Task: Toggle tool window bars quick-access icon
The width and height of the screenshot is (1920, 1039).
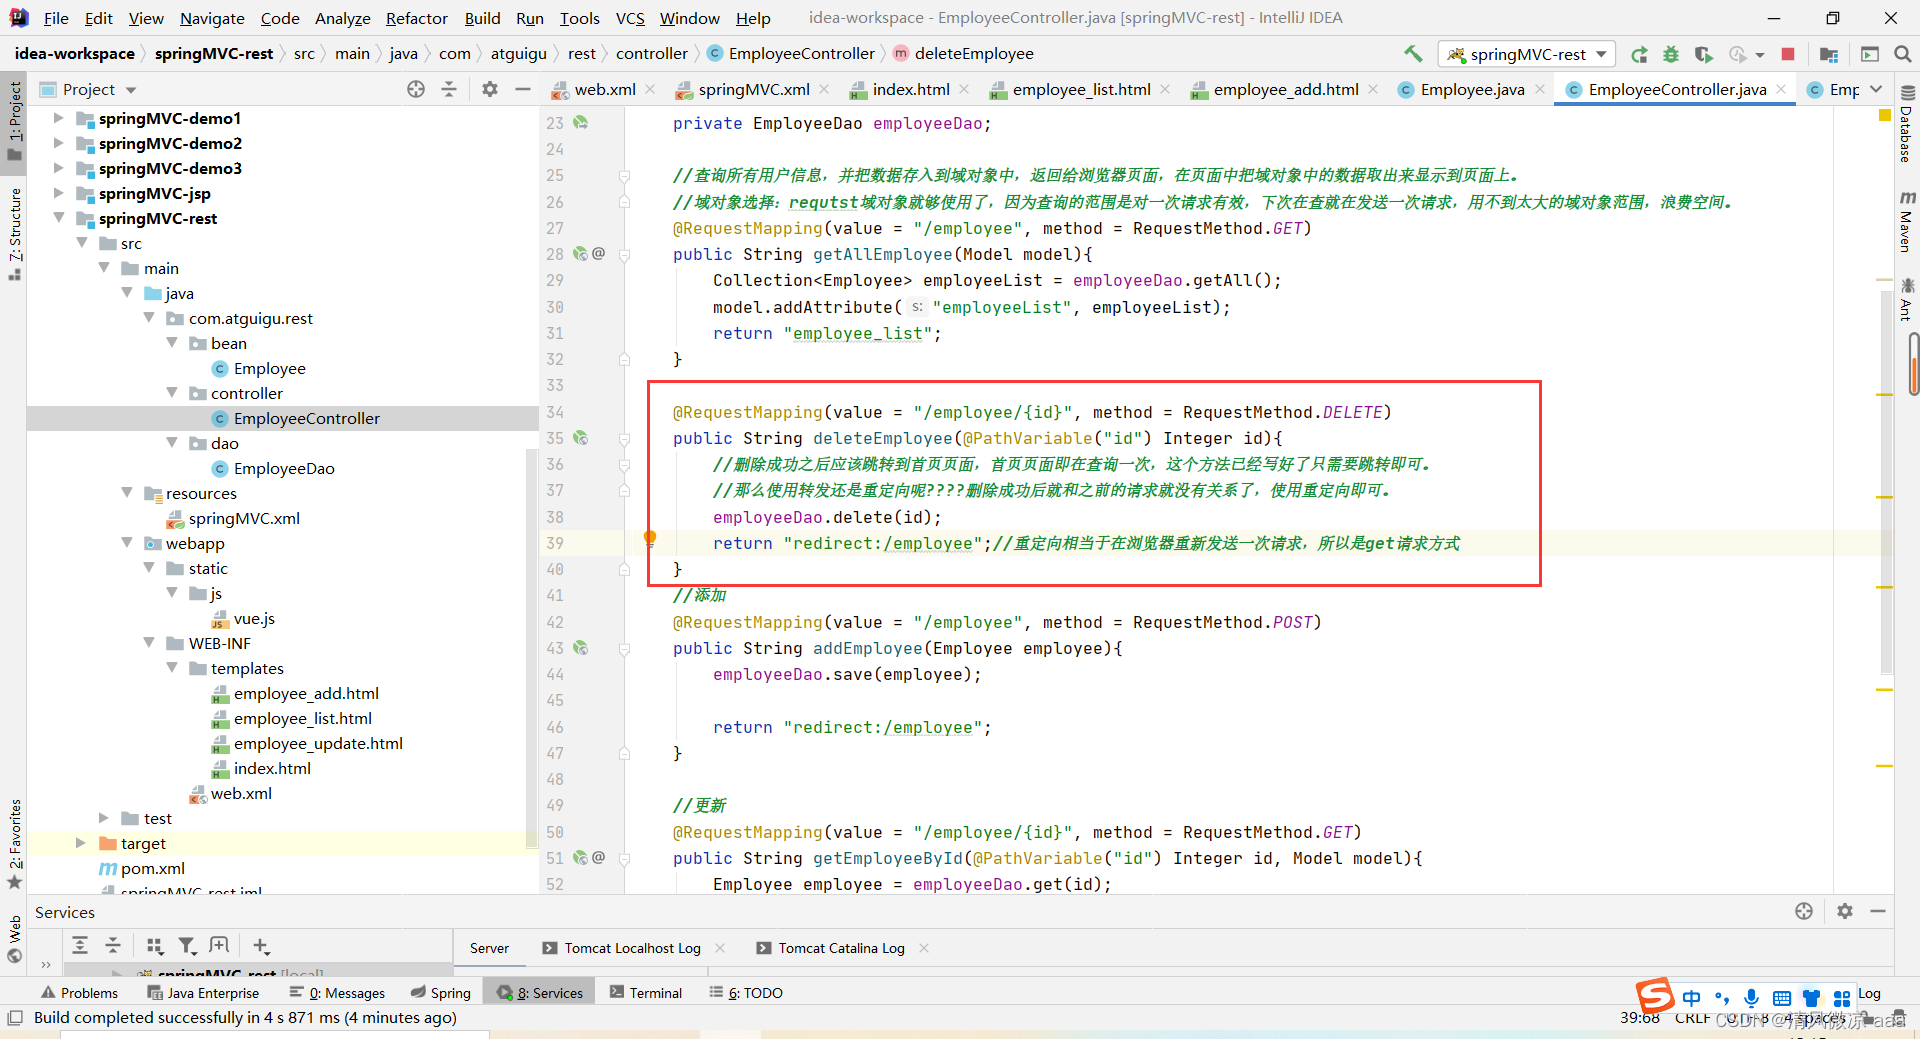Action: [x=14, y=1018]
